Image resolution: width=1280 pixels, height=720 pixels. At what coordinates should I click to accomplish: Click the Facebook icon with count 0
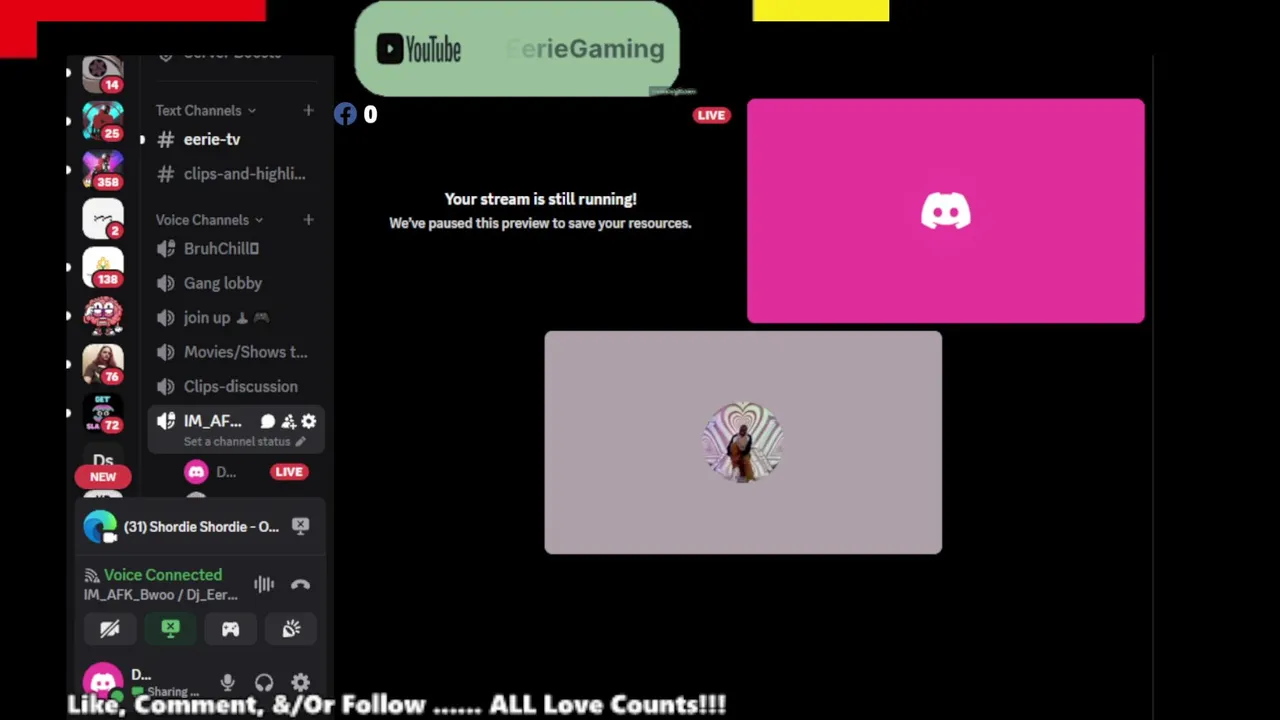click(345, 114)
